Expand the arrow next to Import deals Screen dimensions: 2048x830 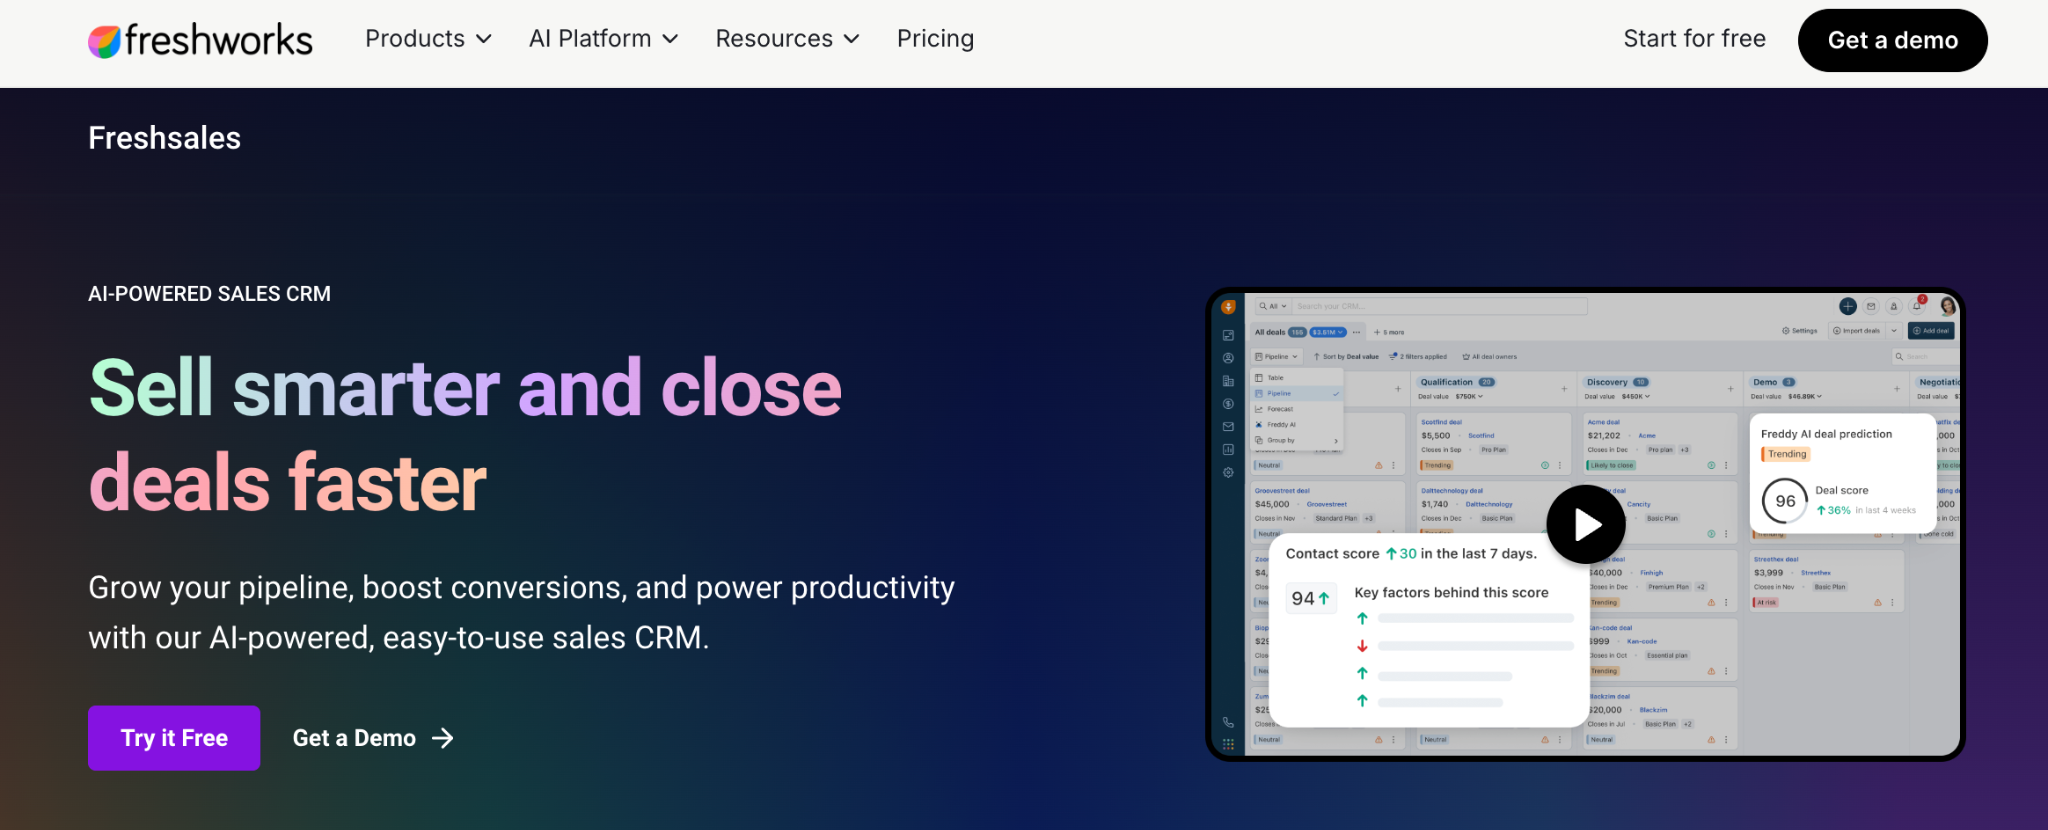(1893, 331)
